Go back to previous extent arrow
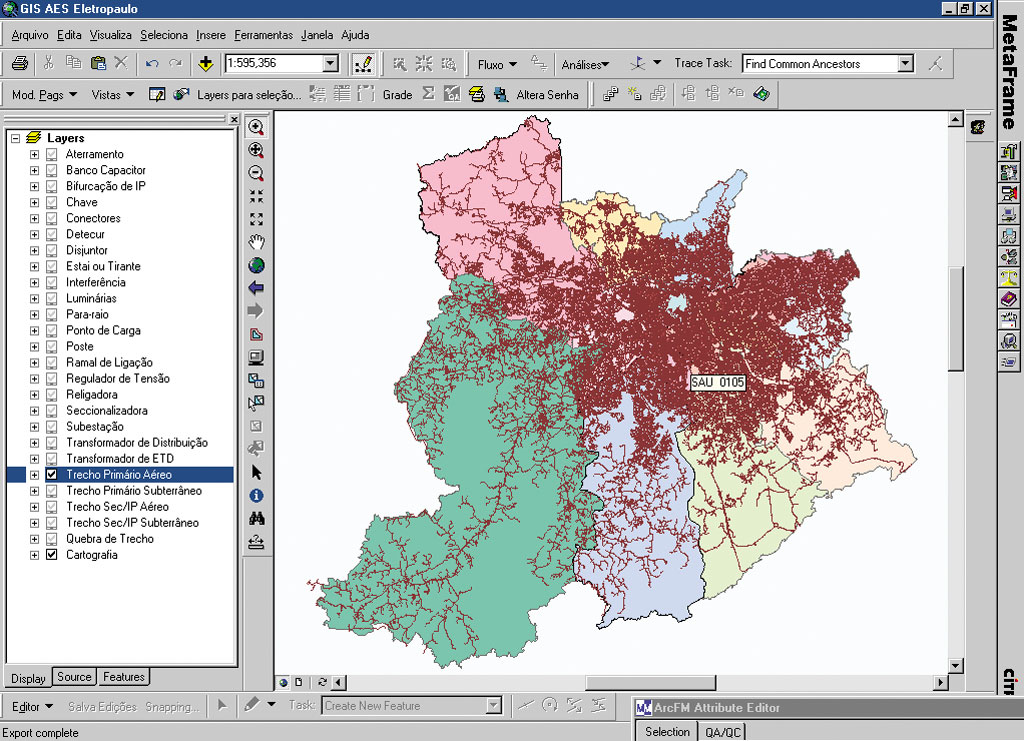 256,288
